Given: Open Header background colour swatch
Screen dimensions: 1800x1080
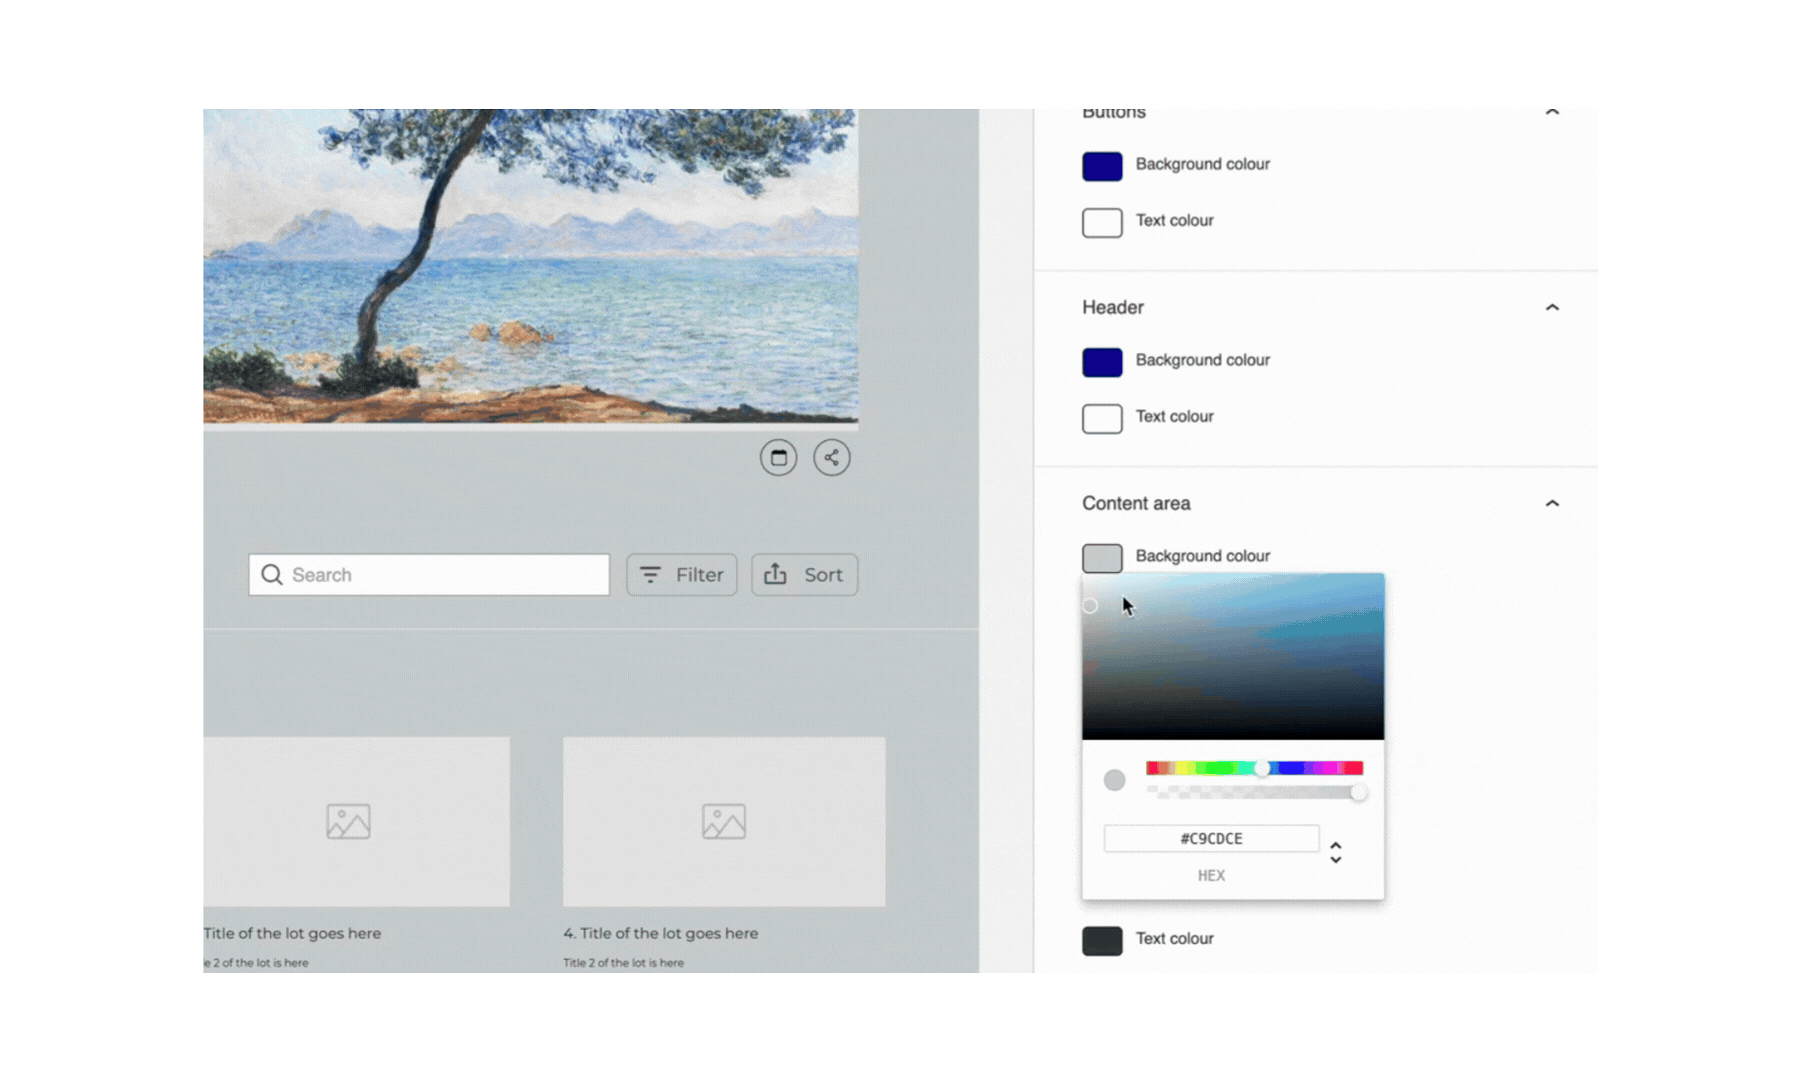Looking at the screenshot, I should point(1102,362).
